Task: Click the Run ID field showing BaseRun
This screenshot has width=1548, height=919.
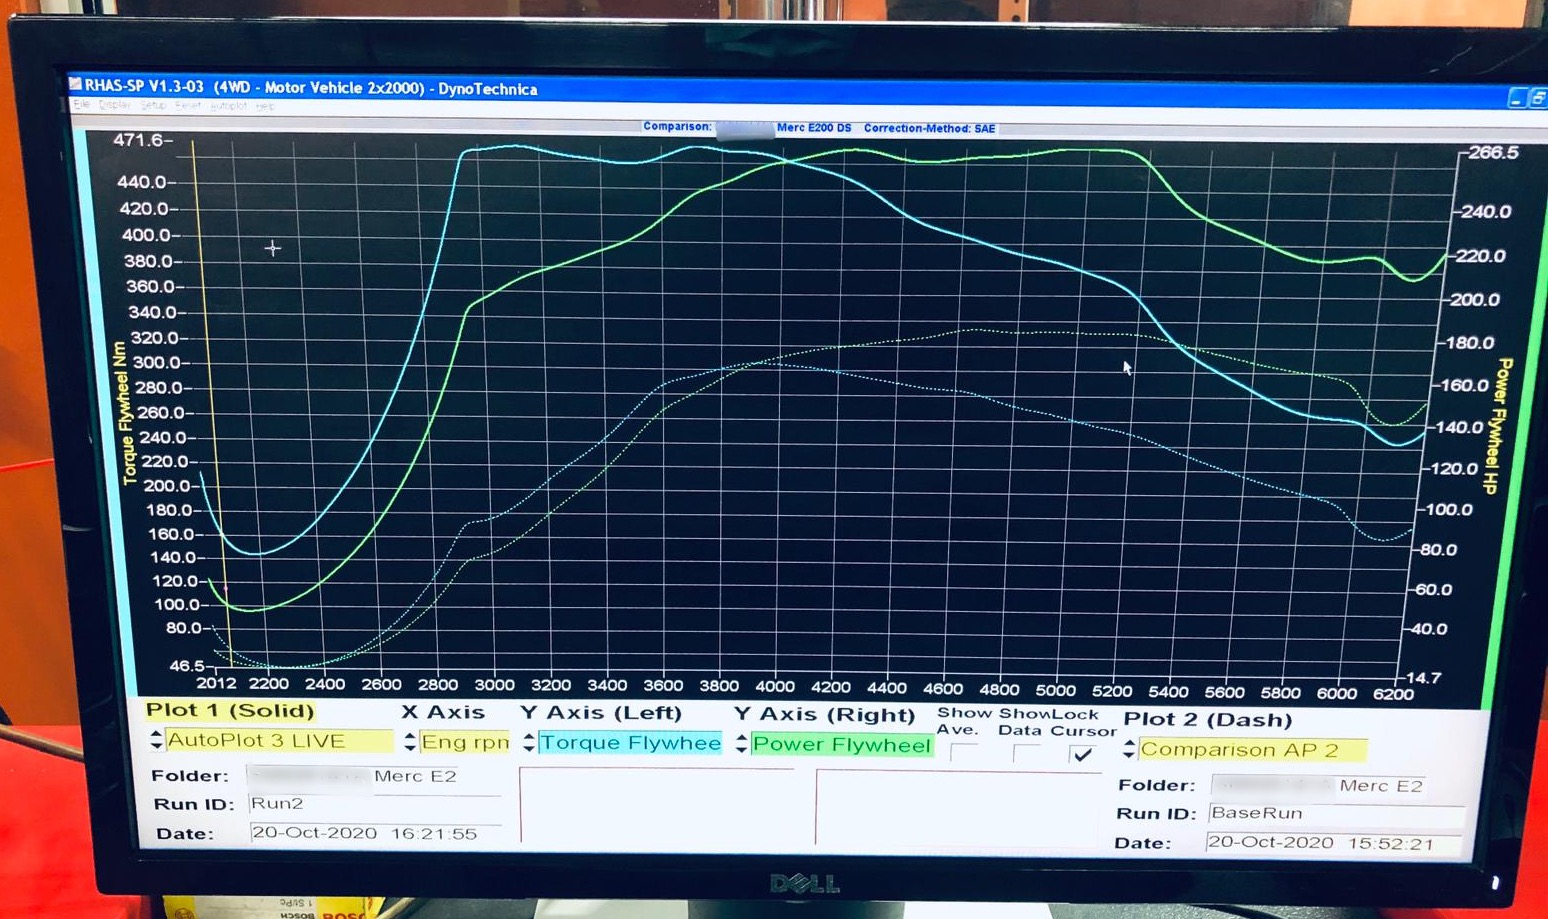Action: click(x=1335, y=814)
